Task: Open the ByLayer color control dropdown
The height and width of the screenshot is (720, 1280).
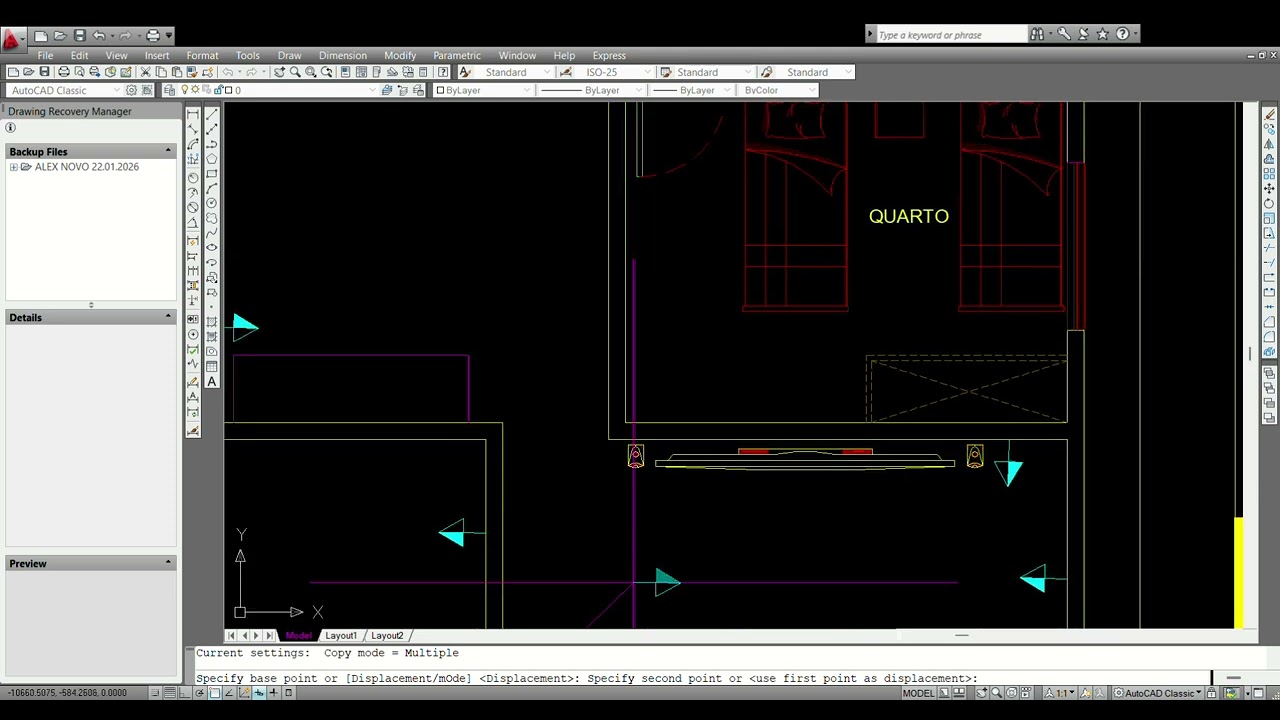Action: click(527, 90)
